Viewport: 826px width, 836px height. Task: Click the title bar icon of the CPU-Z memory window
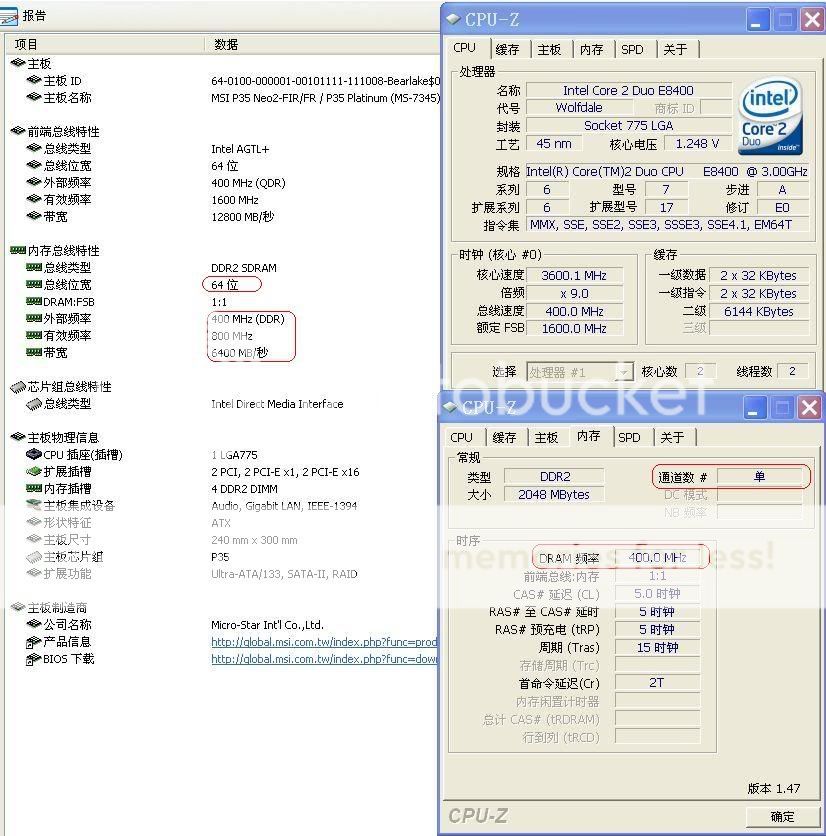(x=451, y=407)
